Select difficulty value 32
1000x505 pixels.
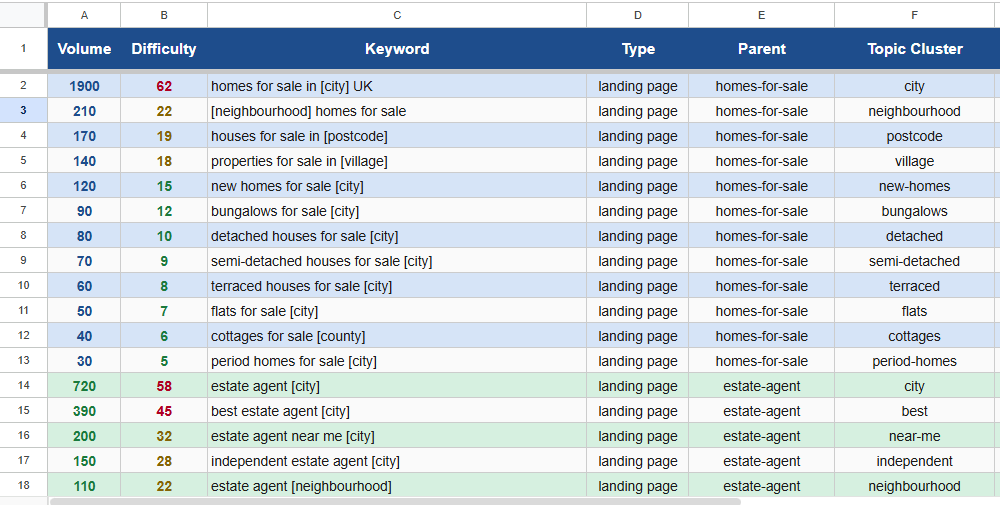coord(164,436)
